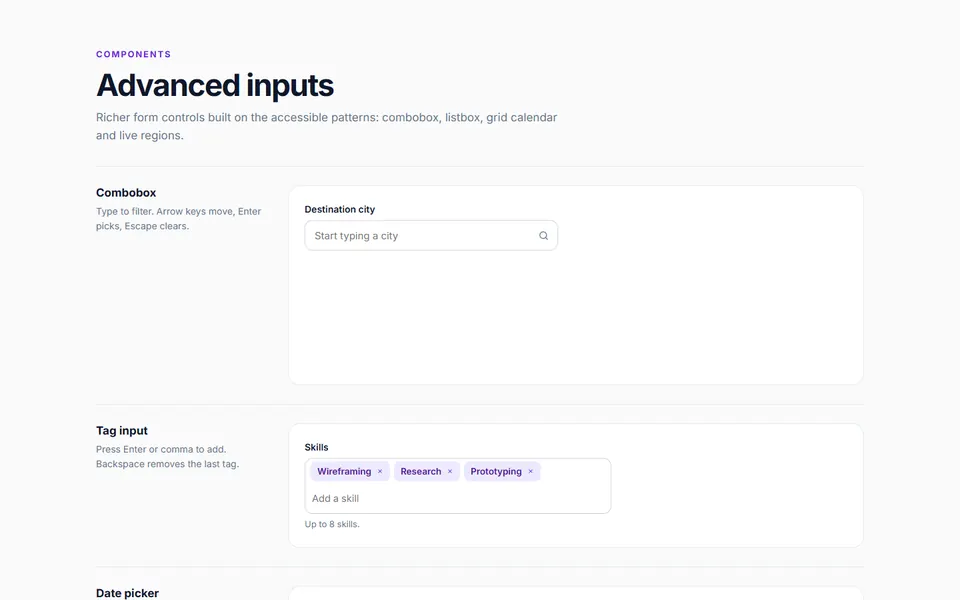Click the Add a skill input
This screenshot has width=960, height=600.
click(x=458, y=498)
